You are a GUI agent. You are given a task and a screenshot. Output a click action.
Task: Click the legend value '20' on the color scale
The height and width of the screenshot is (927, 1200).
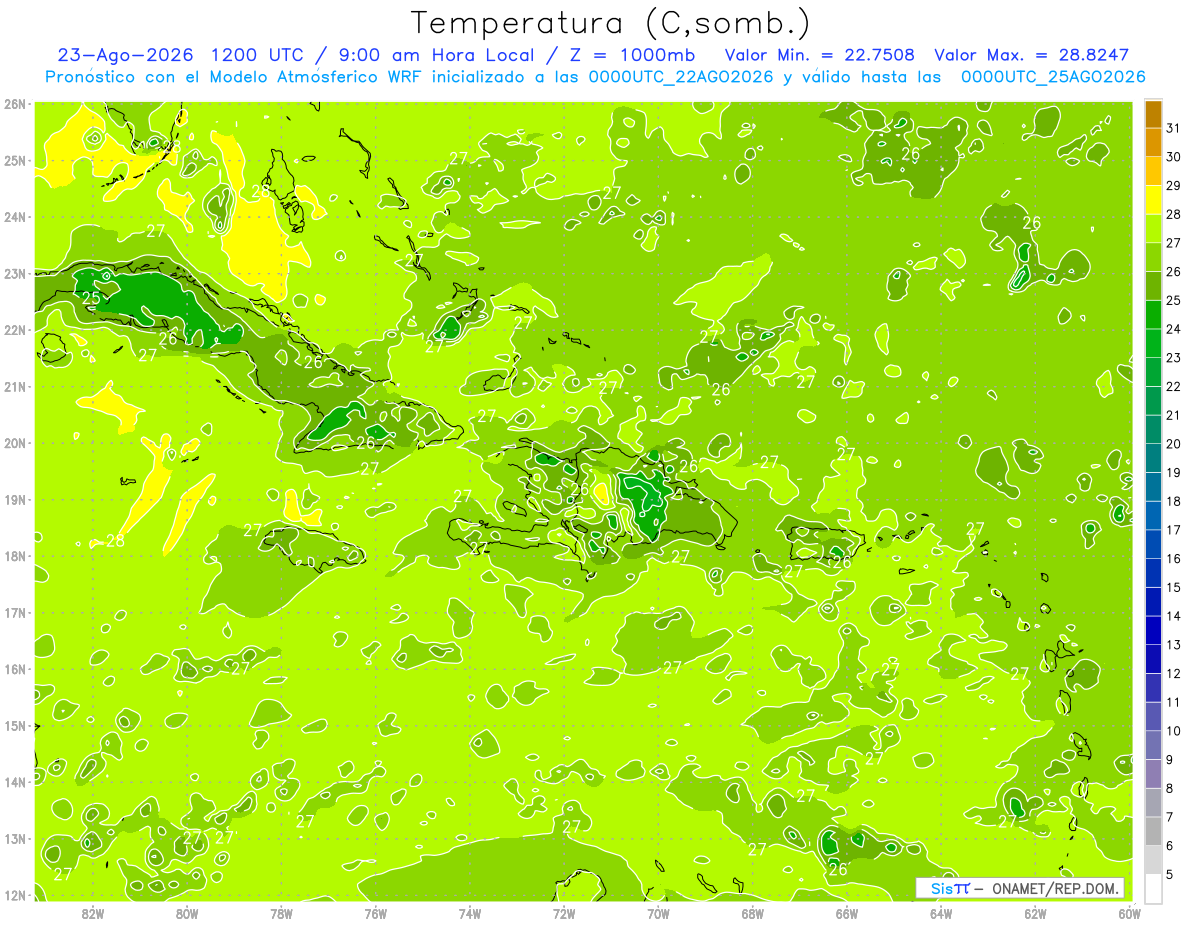(x=1174, y=444)
